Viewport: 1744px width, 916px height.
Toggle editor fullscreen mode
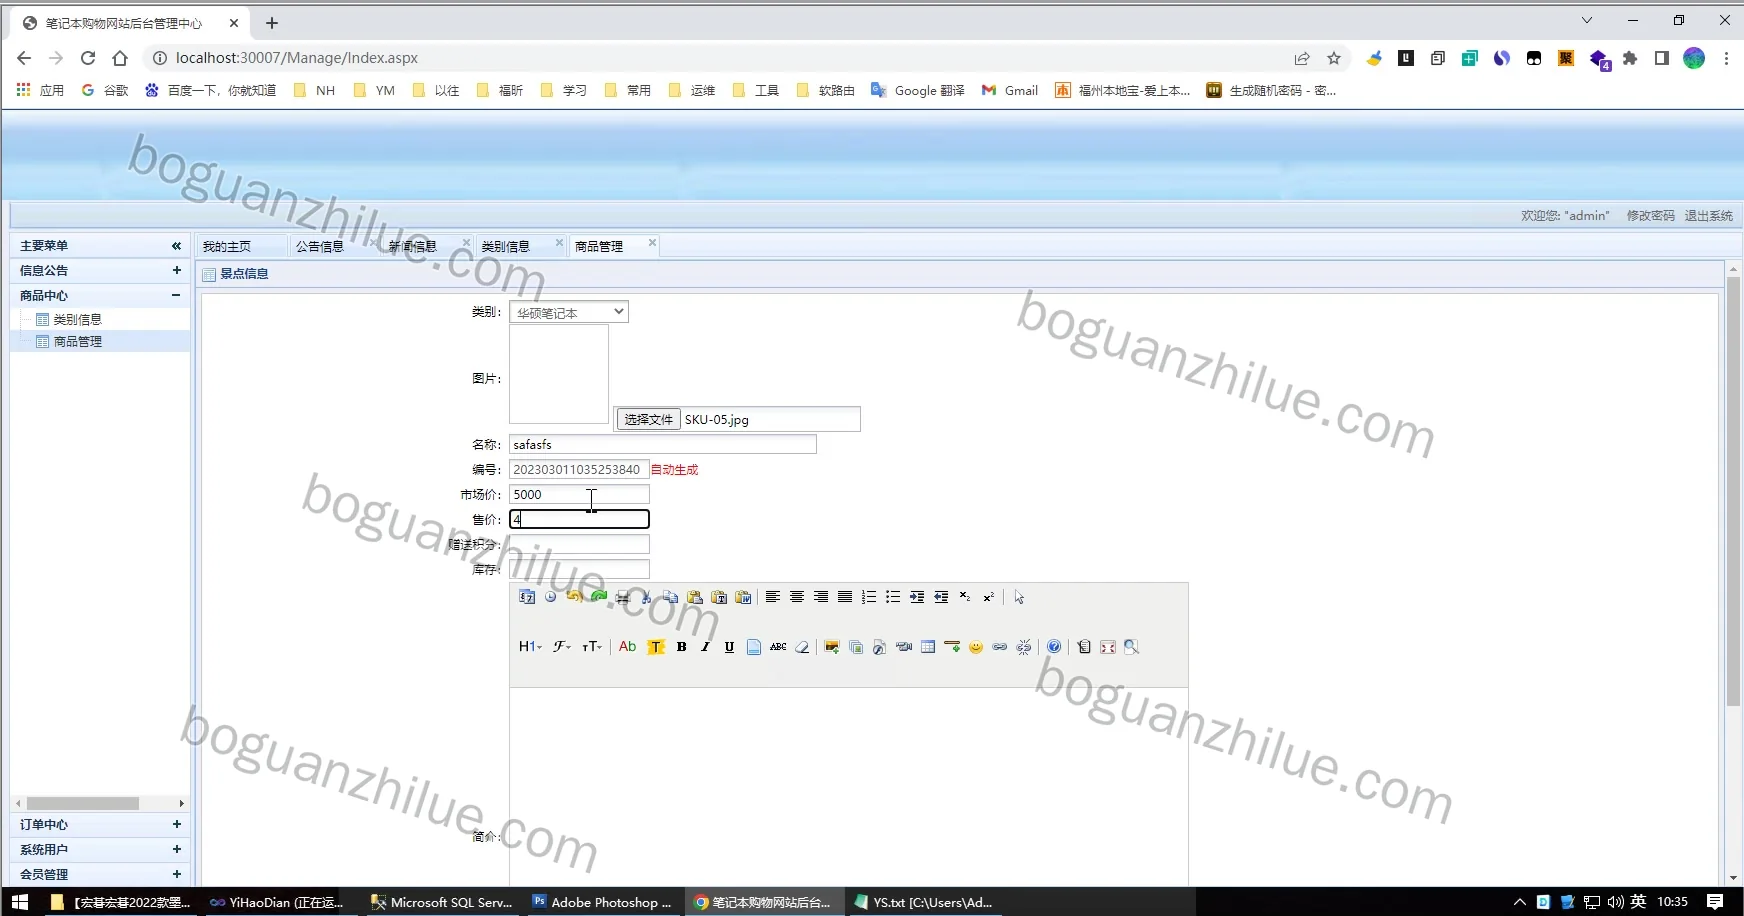[x=1108, y=647]
